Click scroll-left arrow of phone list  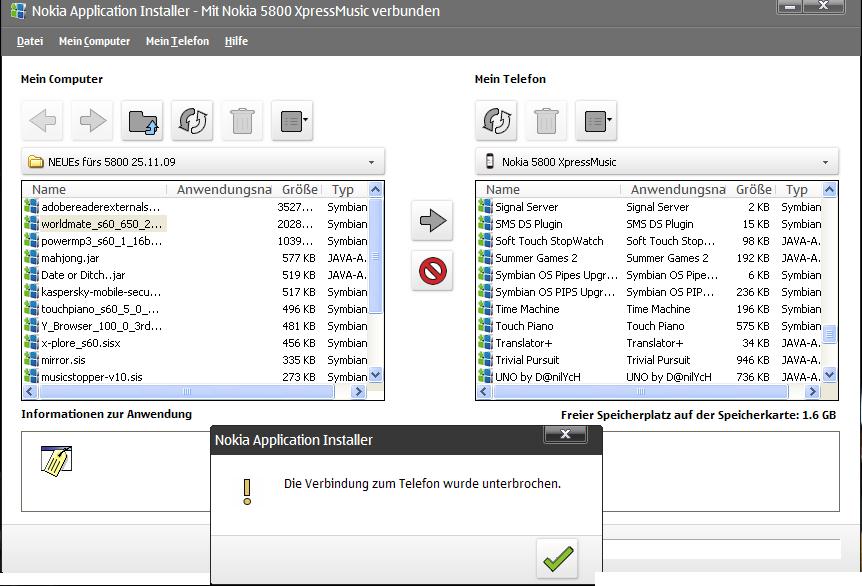(484, 391)
